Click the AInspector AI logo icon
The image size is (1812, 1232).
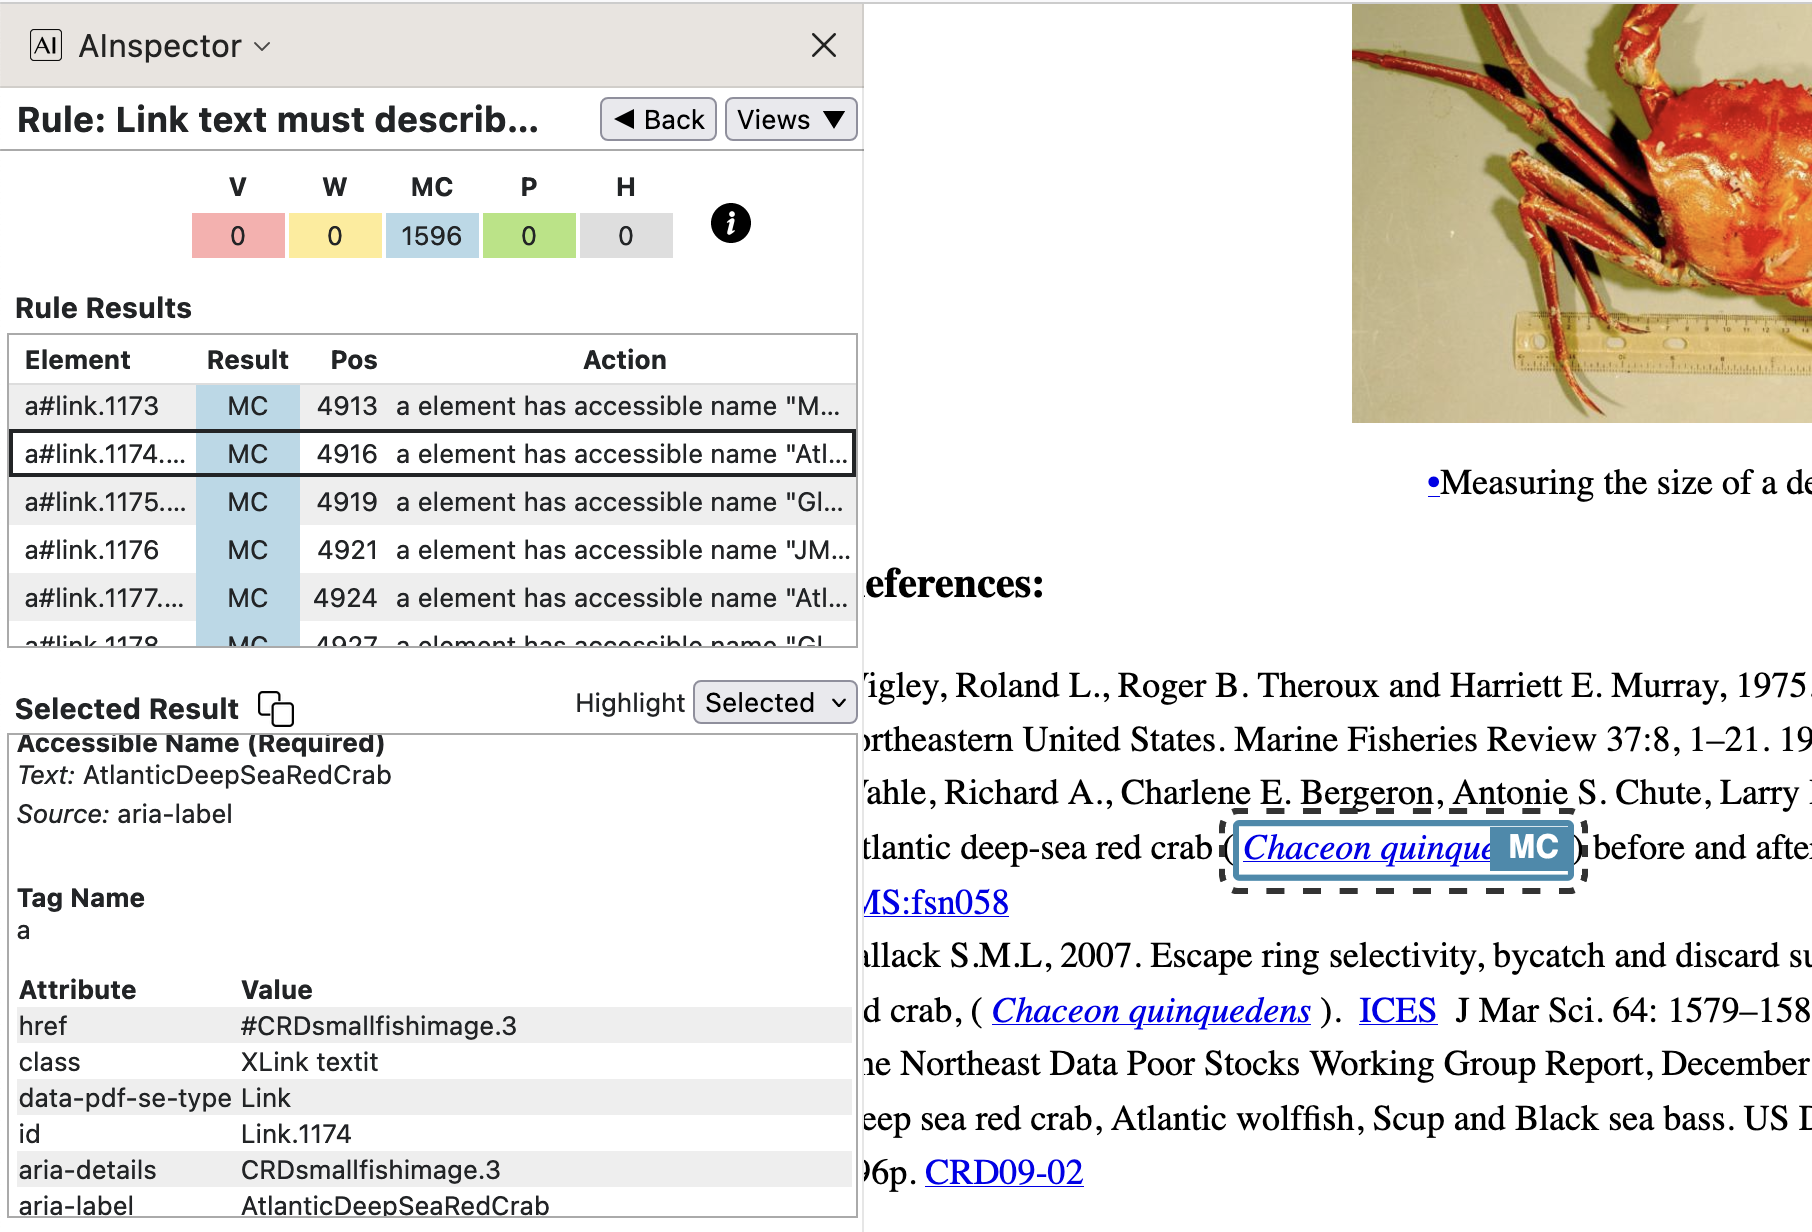coord(46,45)
